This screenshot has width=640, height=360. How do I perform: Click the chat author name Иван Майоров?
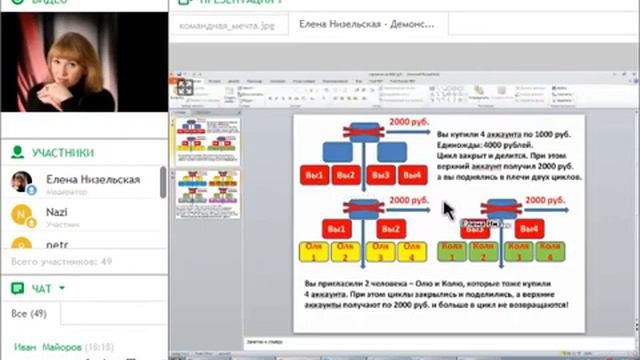pos(48,347)
